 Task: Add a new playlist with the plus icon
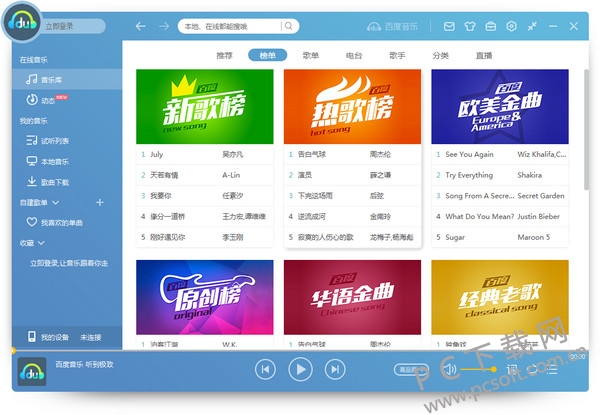tap(100, 202)
